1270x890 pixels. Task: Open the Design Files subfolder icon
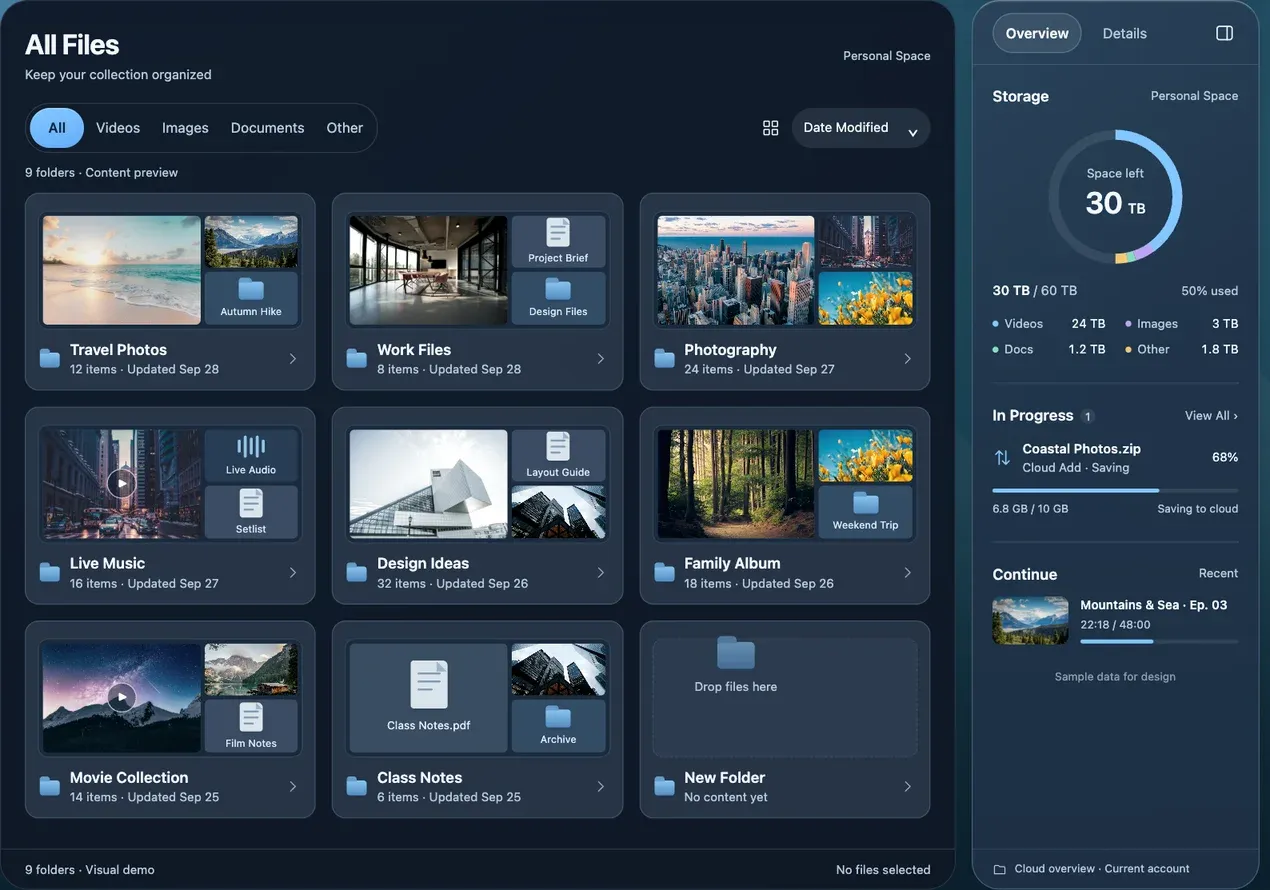click(558, 290)
